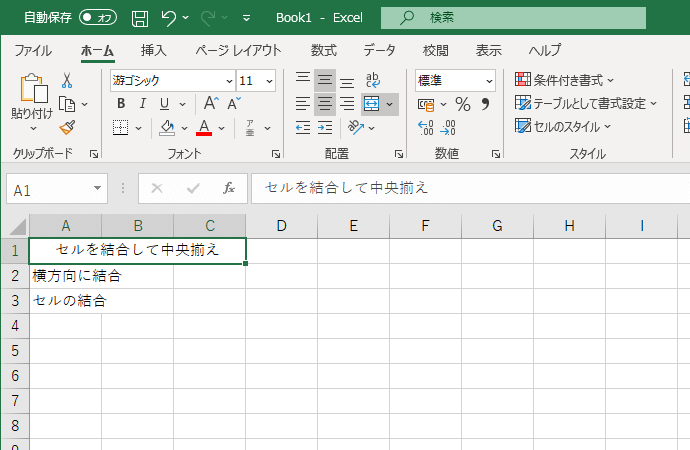Open the font name dropdown (游ゴシック)

228,81
